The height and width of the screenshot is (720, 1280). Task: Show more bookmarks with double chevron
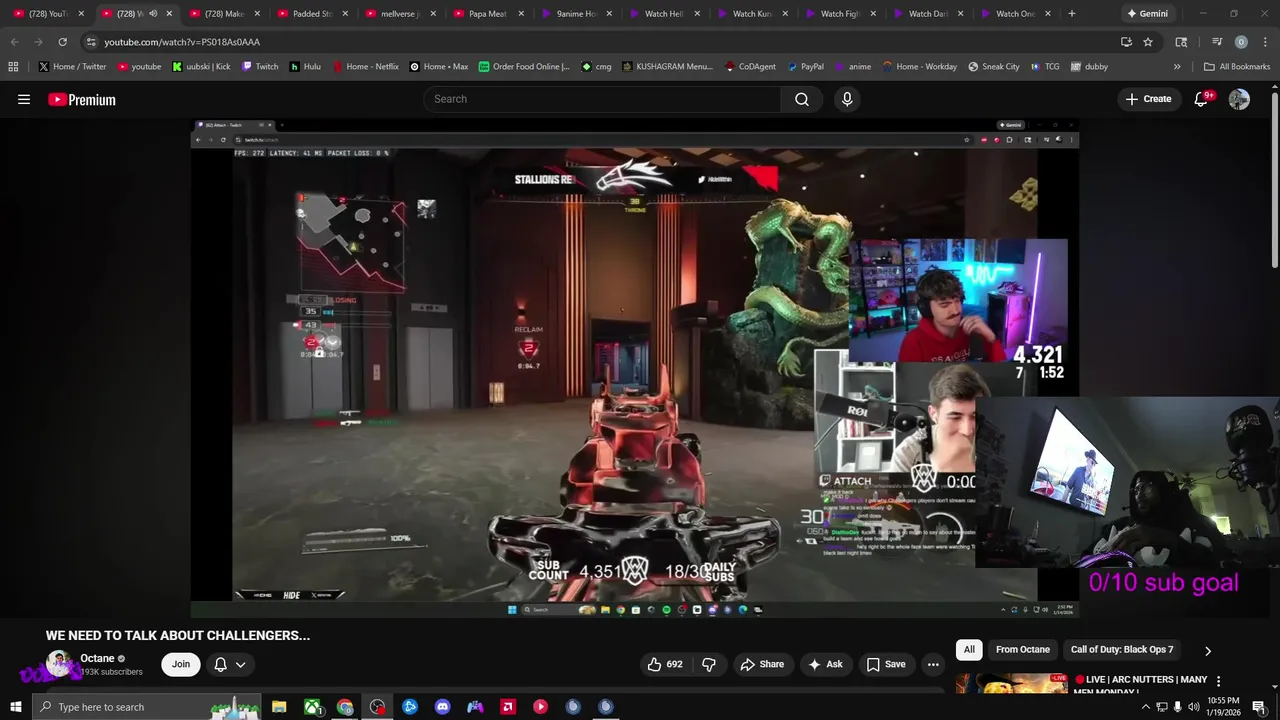click(x=1177, y=67)
